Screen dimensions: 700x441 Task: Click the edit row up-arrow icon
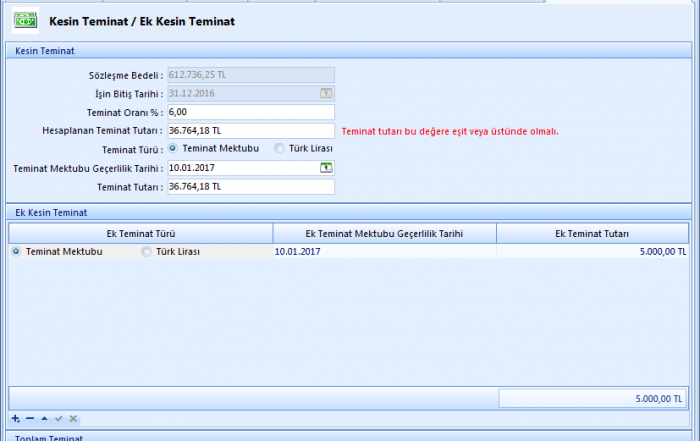44,418
